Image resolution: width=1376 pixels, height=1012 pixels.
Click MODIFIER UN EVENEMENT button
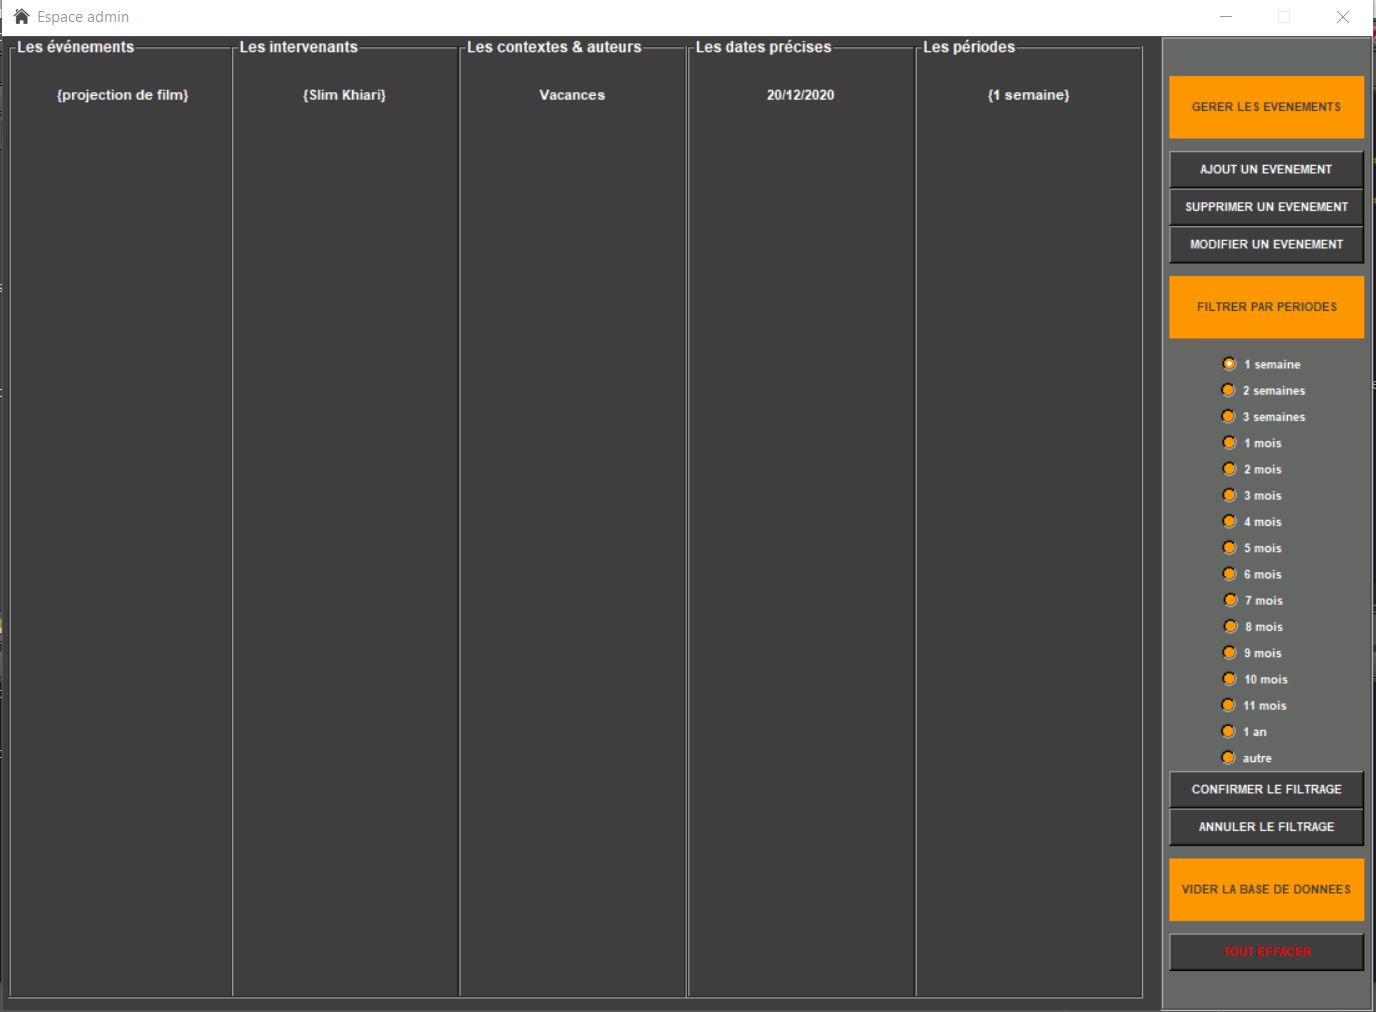coord(1266,244)
